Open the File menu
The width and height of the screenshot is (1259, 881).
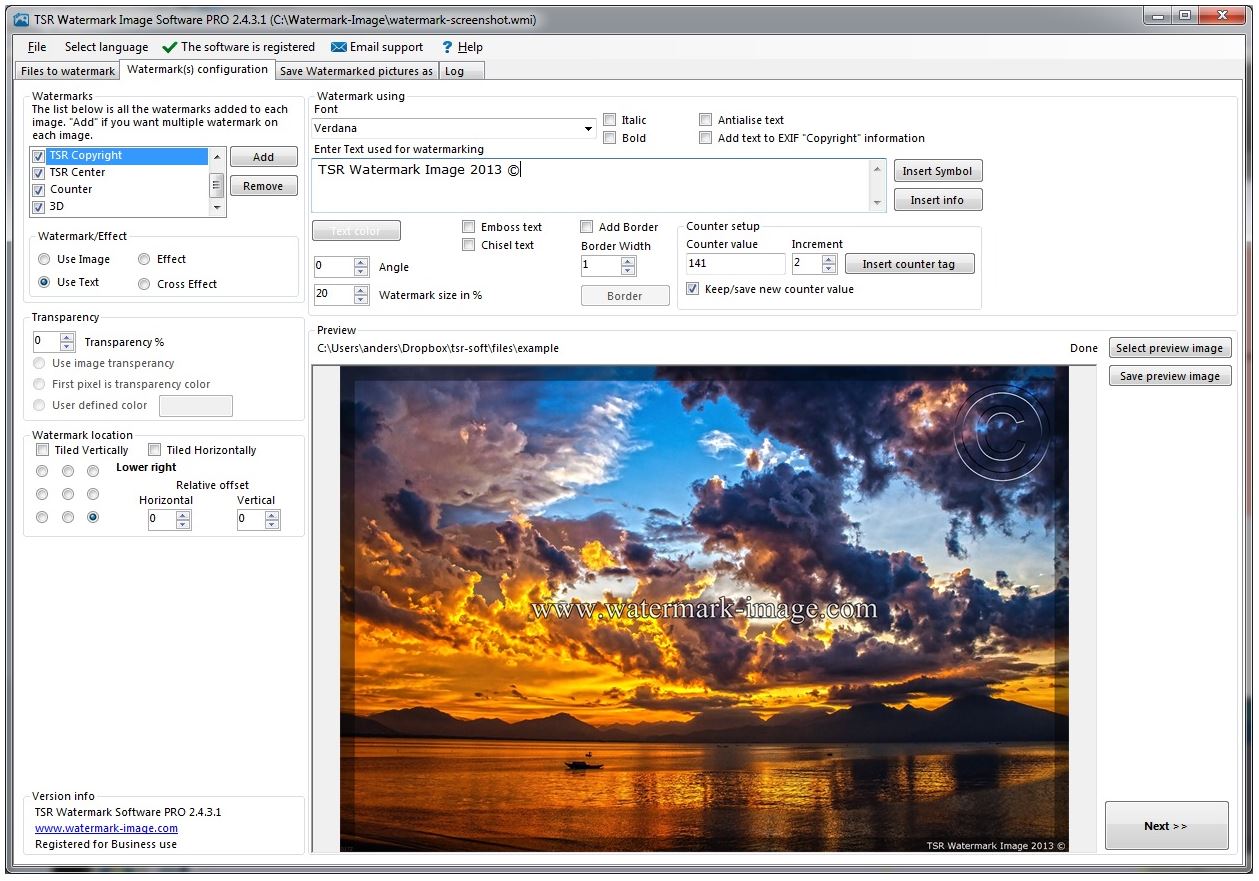[x=37, y=47]
